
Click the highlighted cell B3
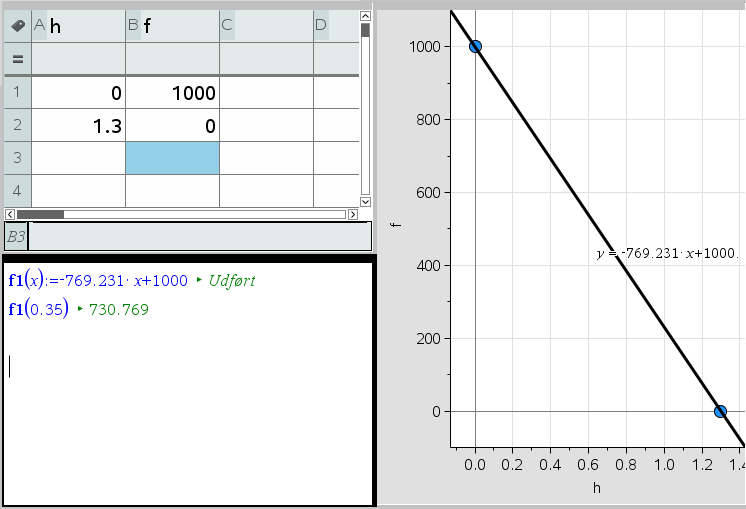pos(172,158)
